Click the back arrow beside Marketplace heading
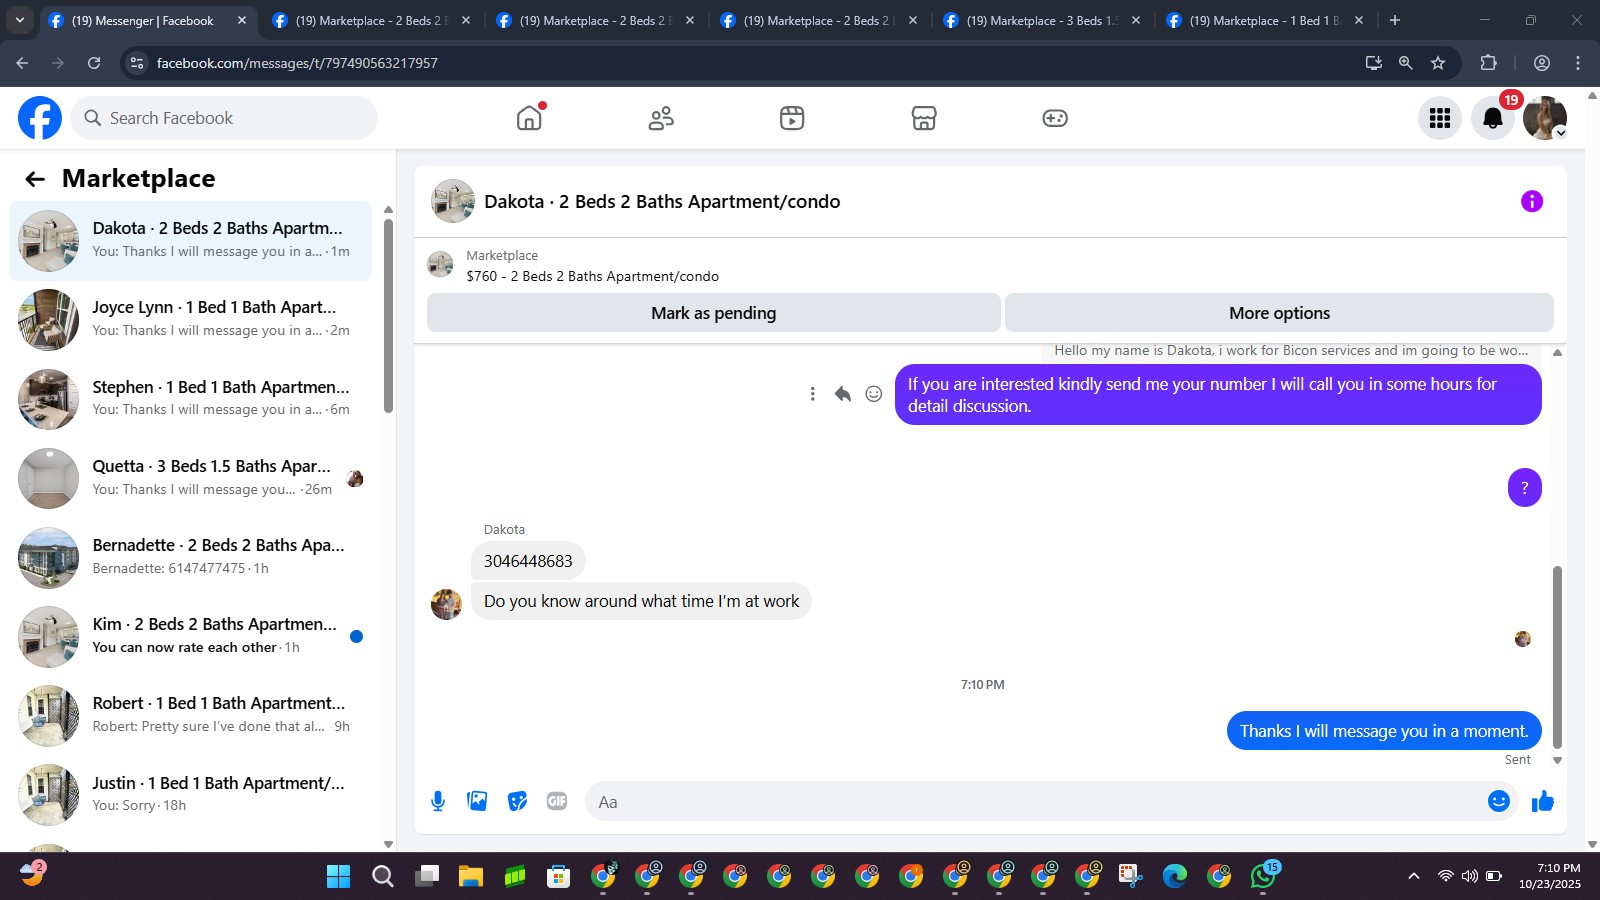 [x=35, y=179]
